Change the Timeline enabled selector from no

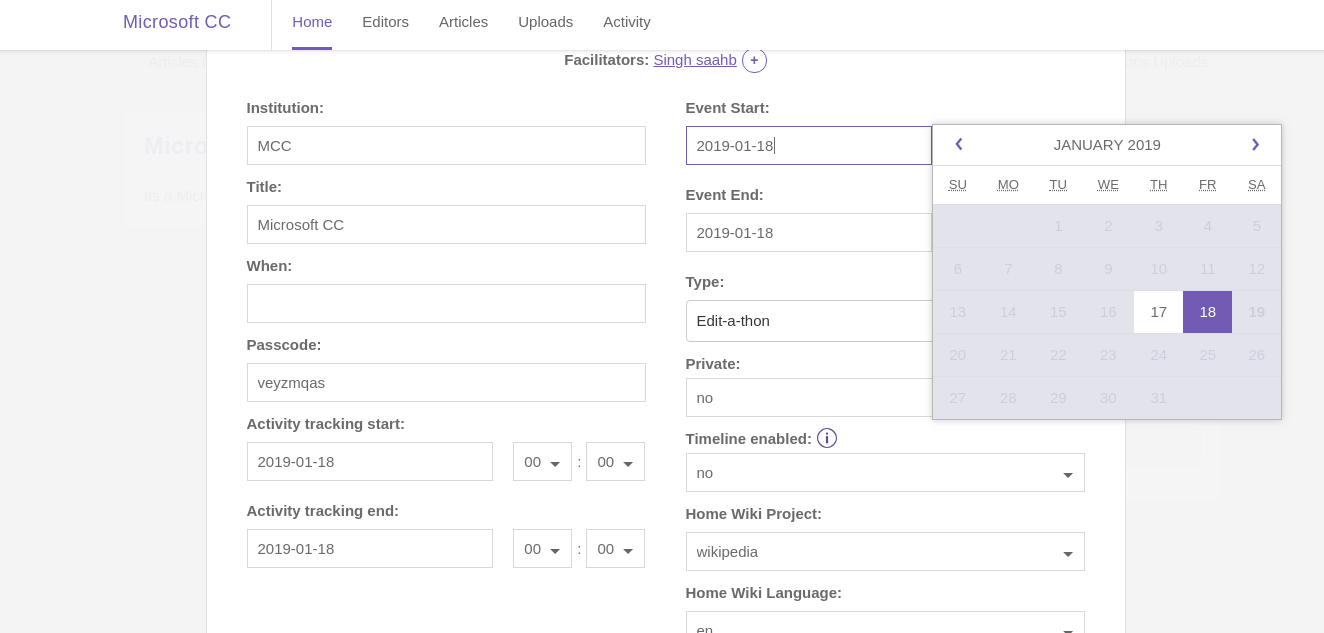(885, 473)
